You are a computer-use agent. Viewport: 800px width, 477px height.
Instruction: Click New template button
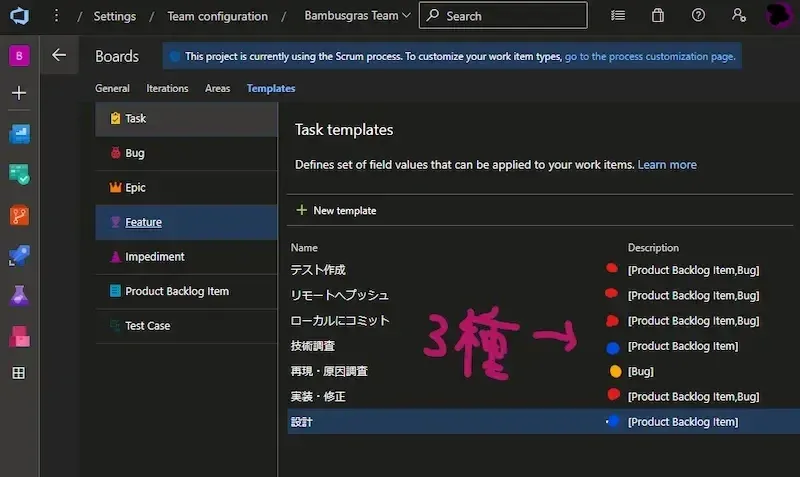(x=336, y=210)
